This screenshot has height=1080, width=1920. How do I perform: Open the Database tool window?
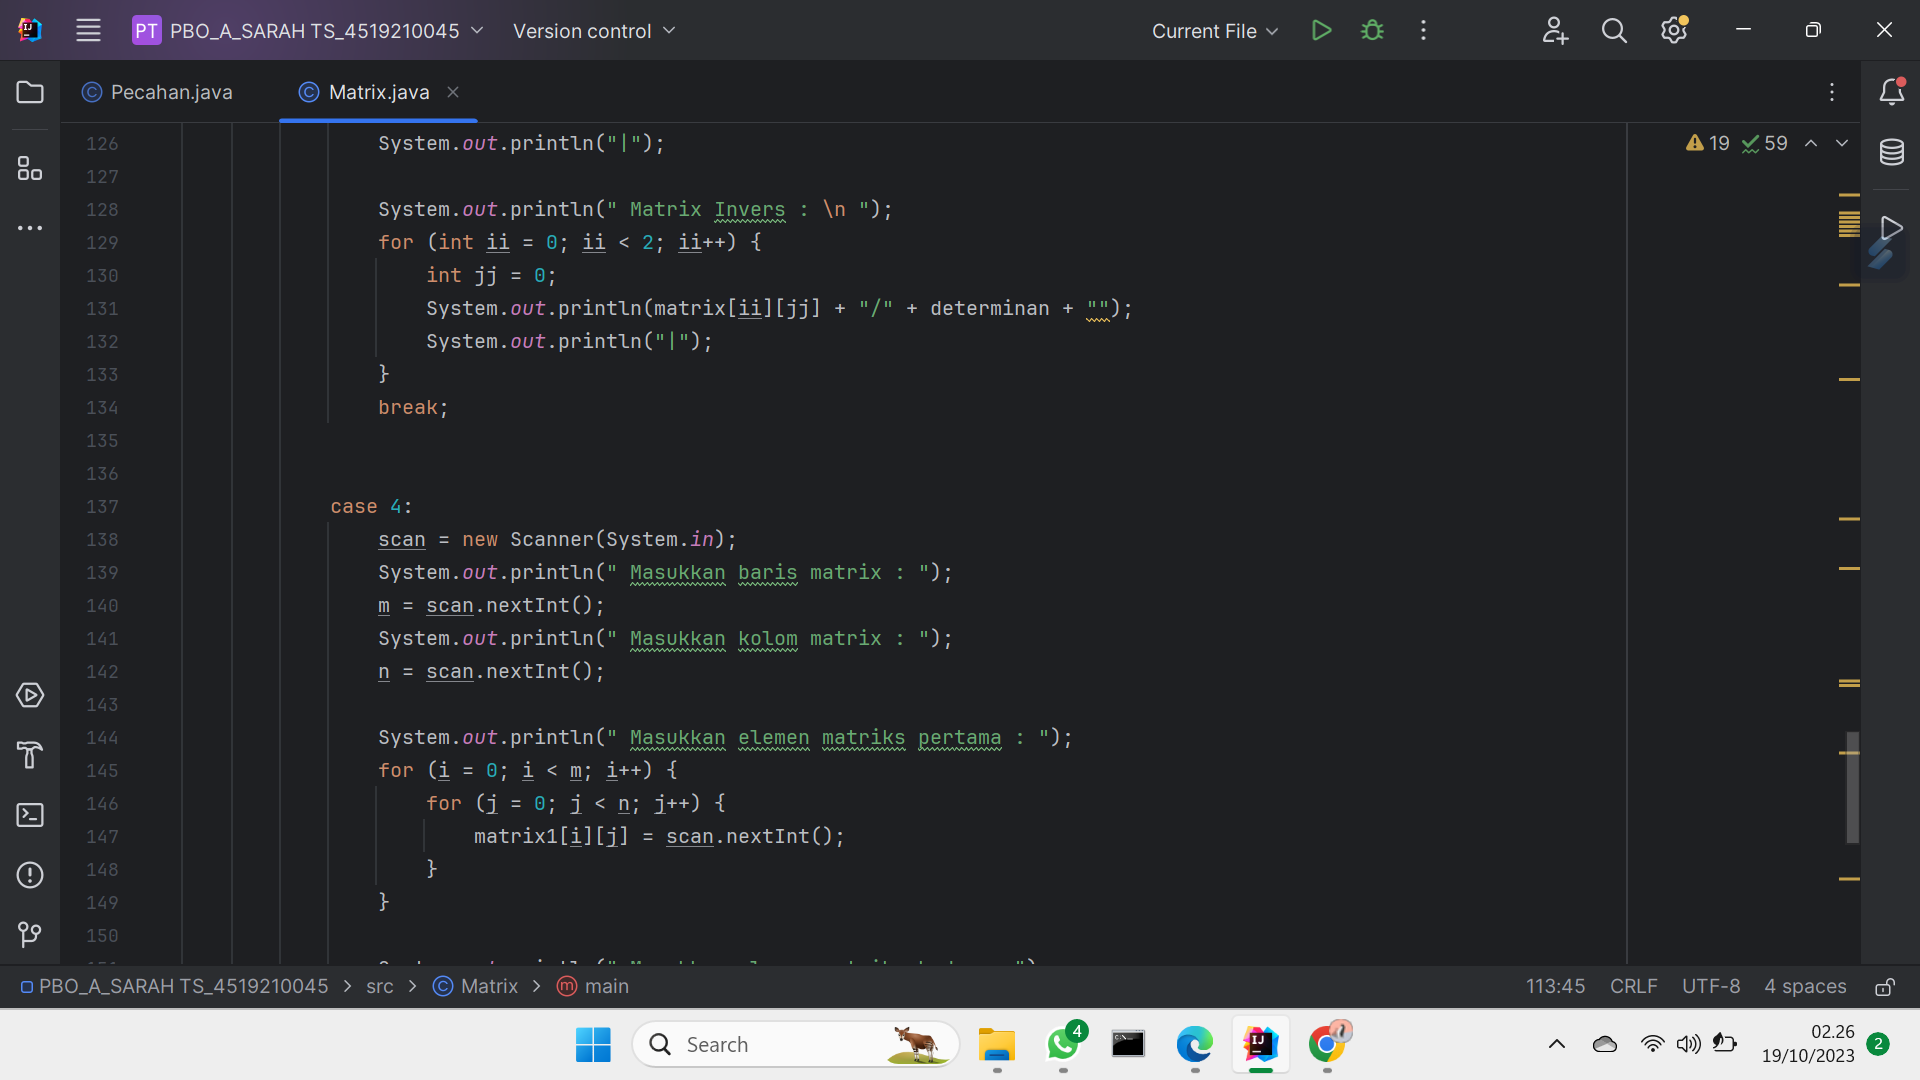point(1892,152)
